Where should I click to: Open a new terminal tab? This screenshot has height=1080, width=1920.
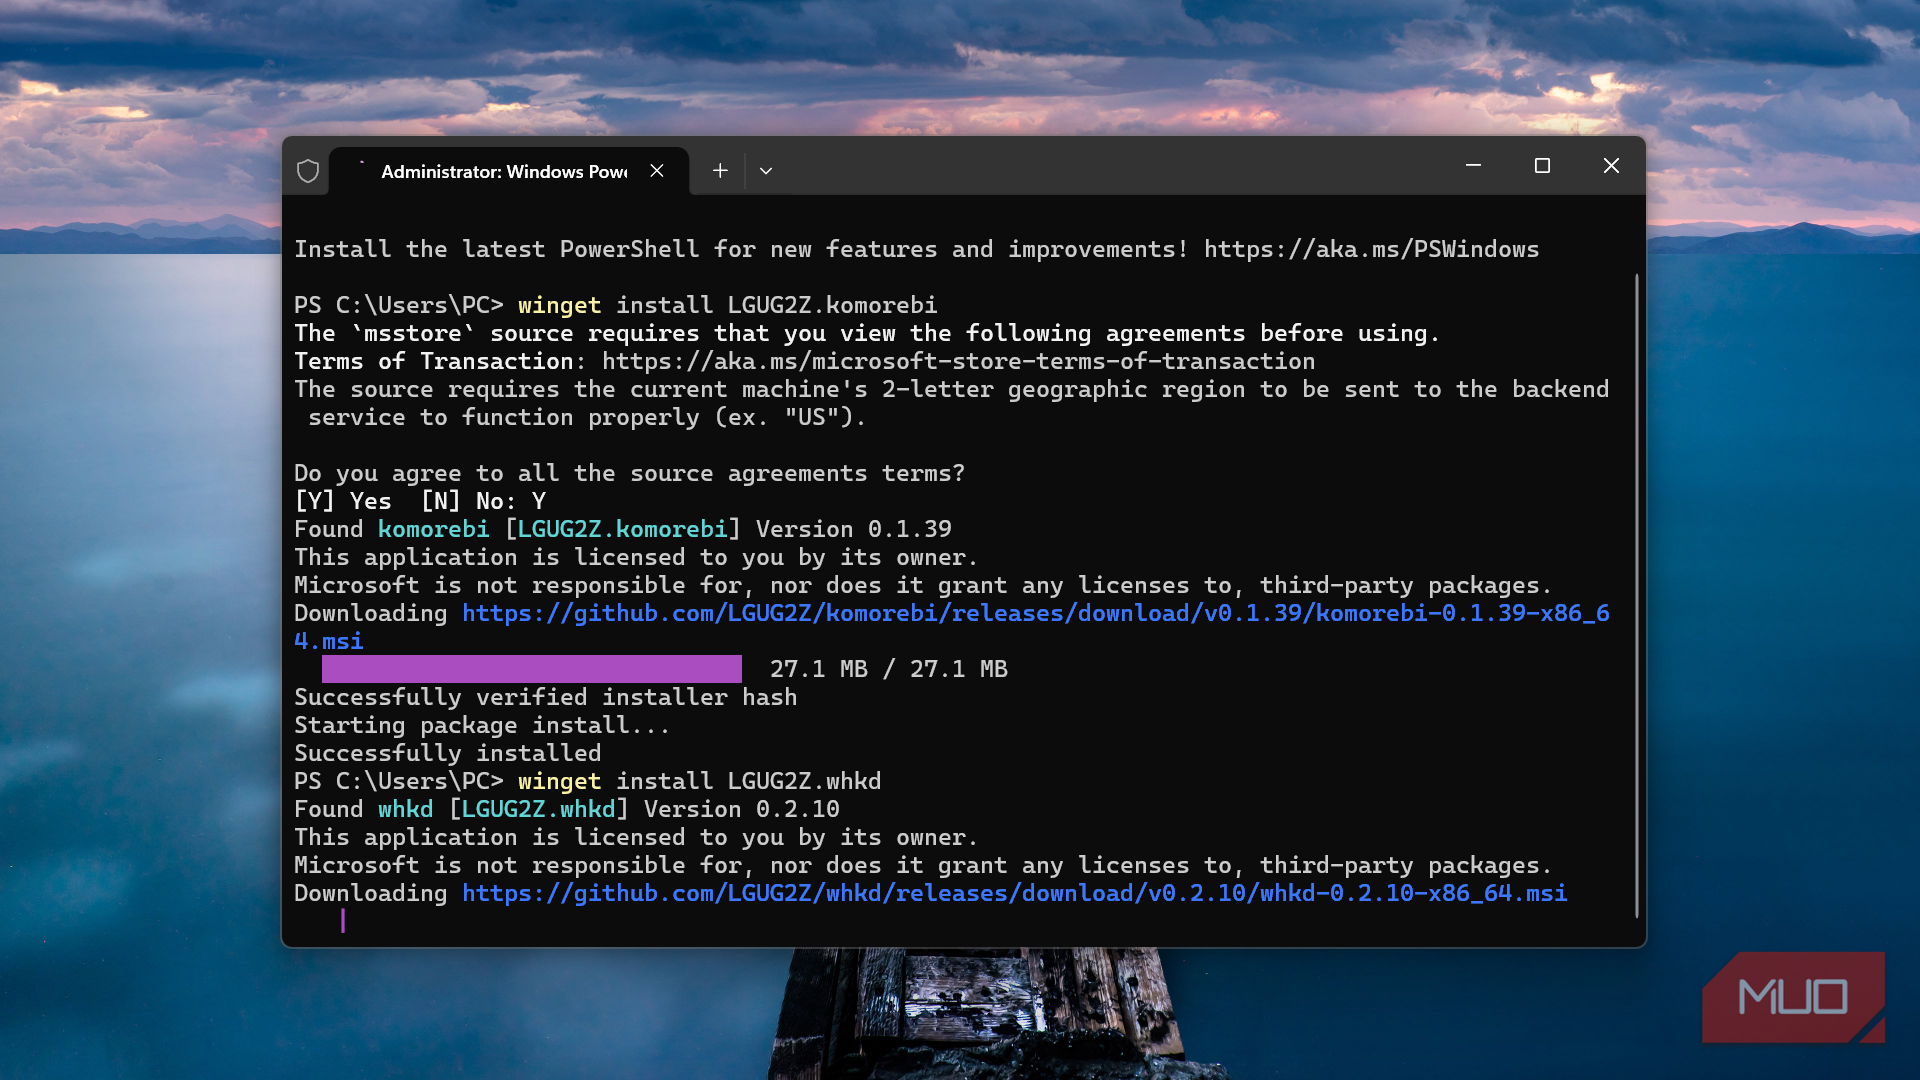720,171
